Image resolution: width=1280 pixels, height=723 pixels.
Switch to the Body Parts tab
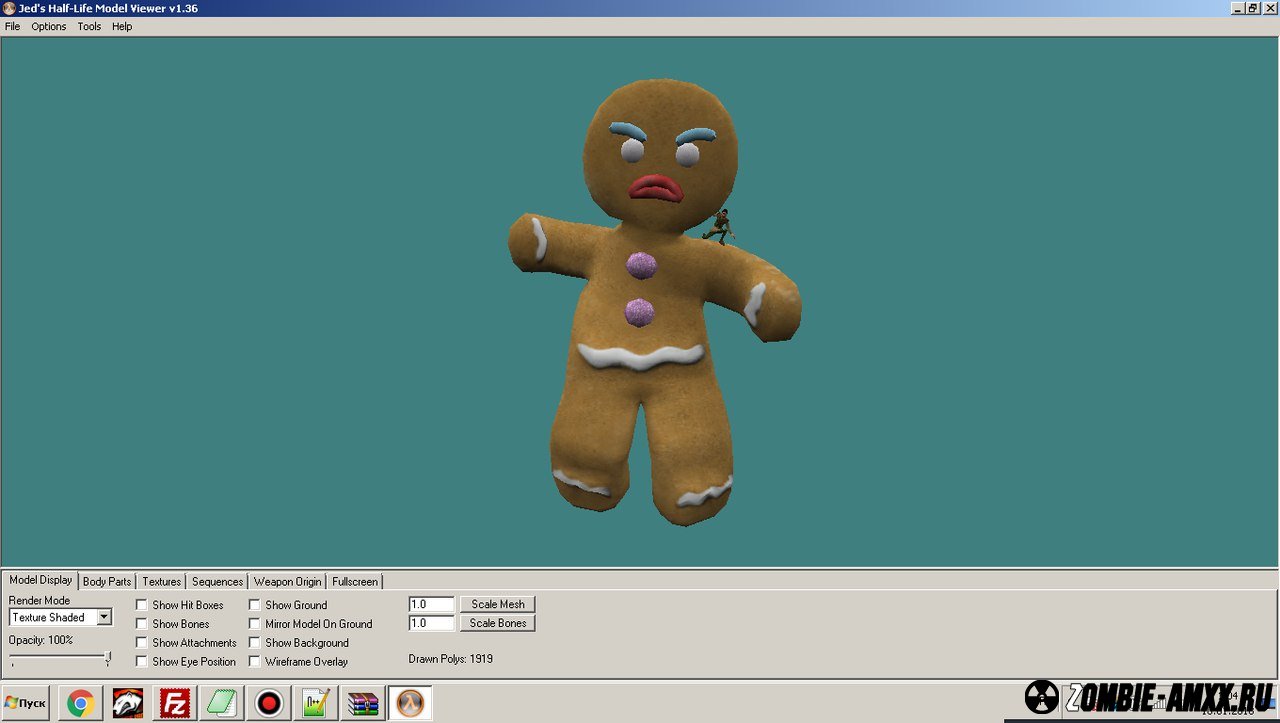pyautogui.click(x=107, y=582)
